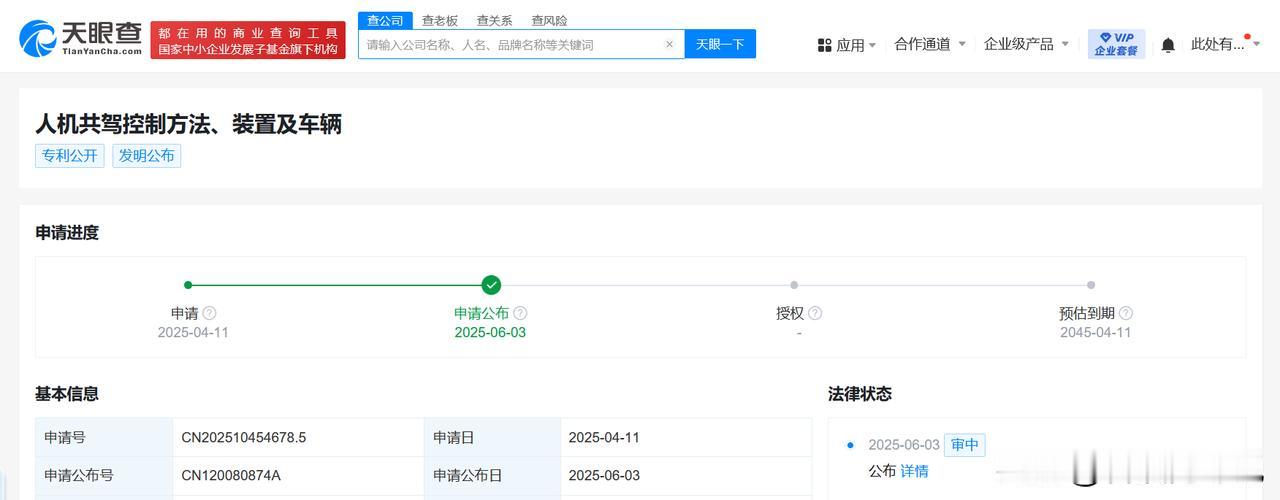Click the 法律状态 section heading
Viewport: 1280px width, 500px height.
tap(860, 394)
